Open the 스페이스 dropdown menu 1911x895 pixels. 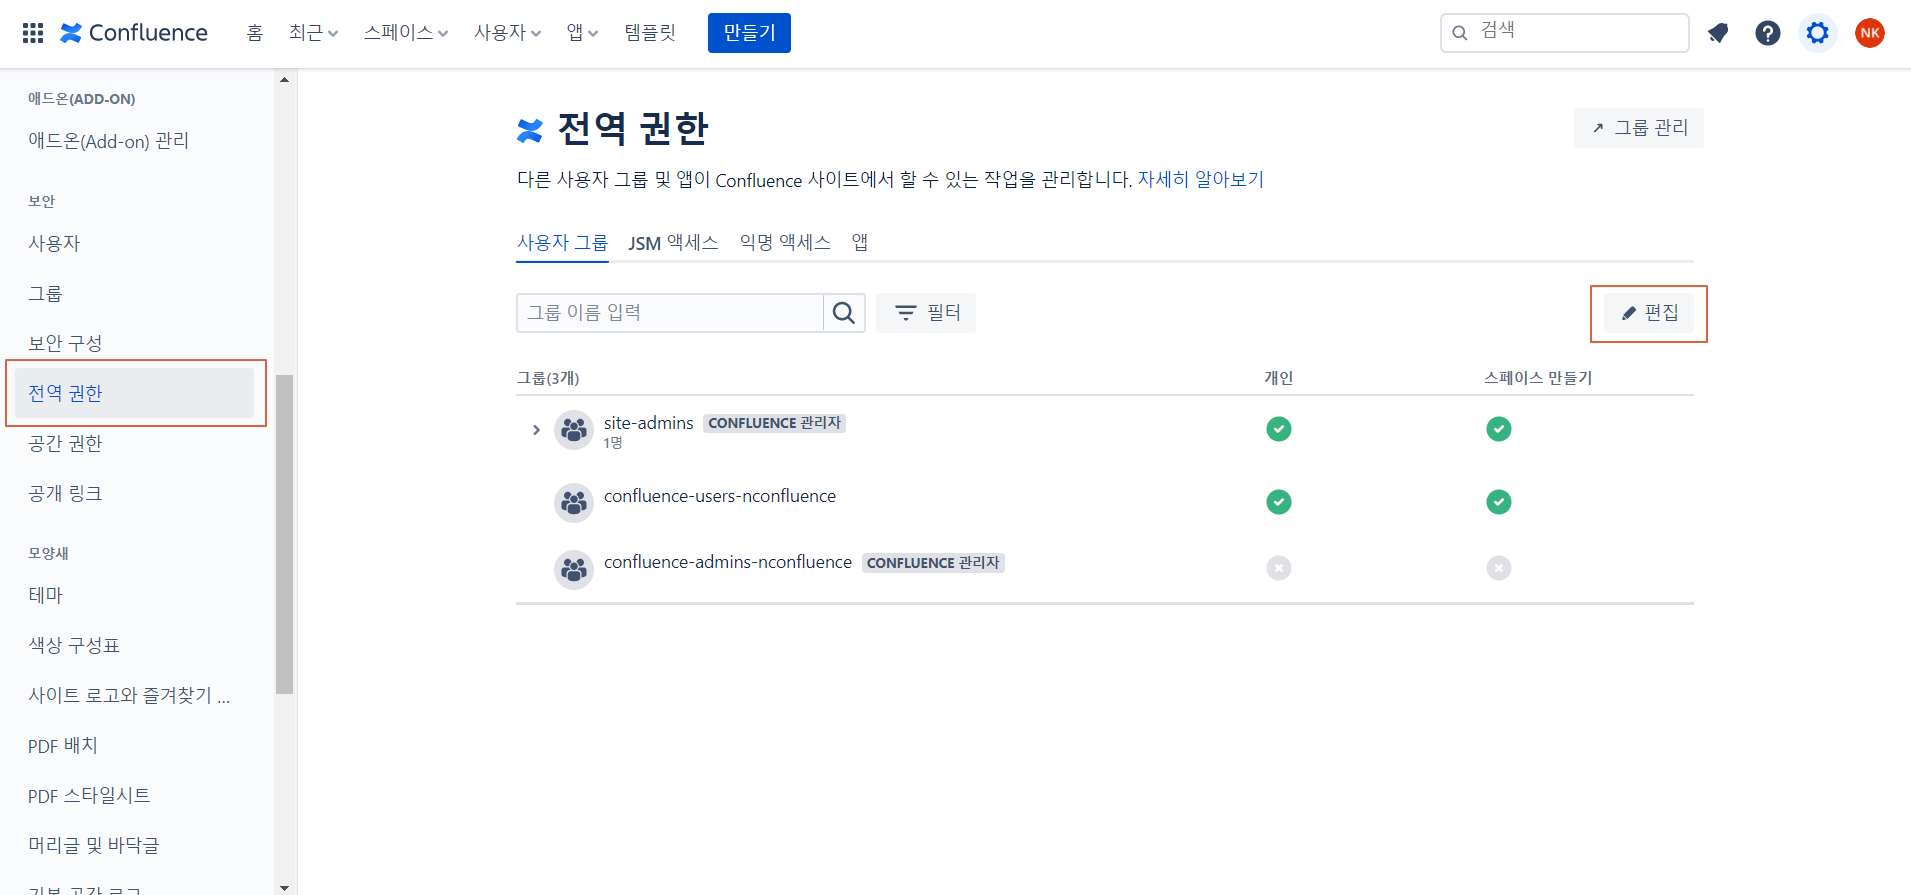pyautogui.click(x=406, y=33)
